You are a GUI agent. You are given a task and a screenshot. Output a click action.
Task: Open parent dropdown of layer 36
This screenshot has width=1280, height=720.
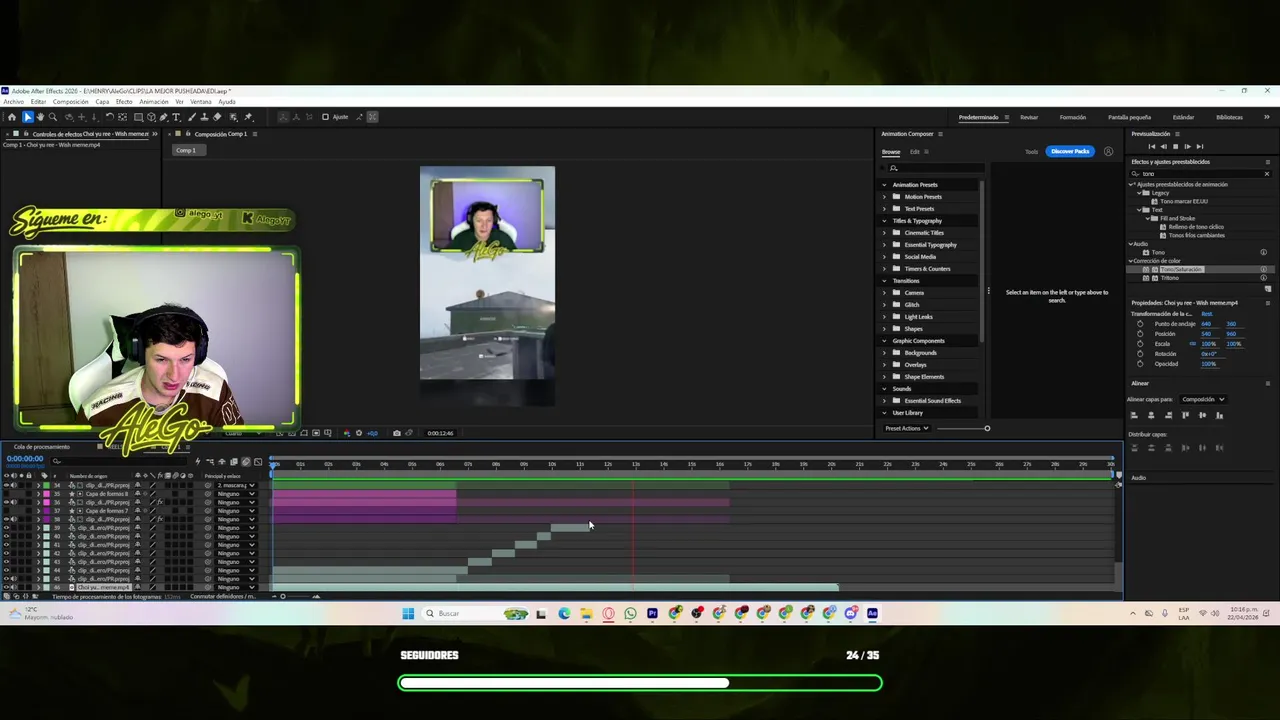(x=235, y=502)
